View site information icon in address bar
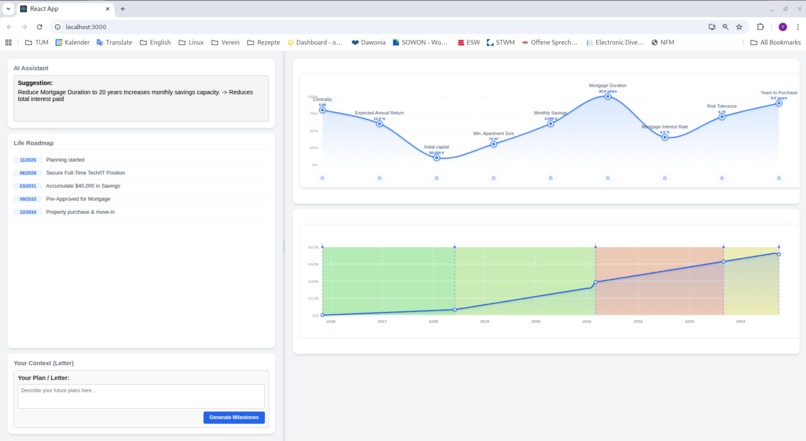The height and width of the screenshot is (441, 806). click(58, 27)
